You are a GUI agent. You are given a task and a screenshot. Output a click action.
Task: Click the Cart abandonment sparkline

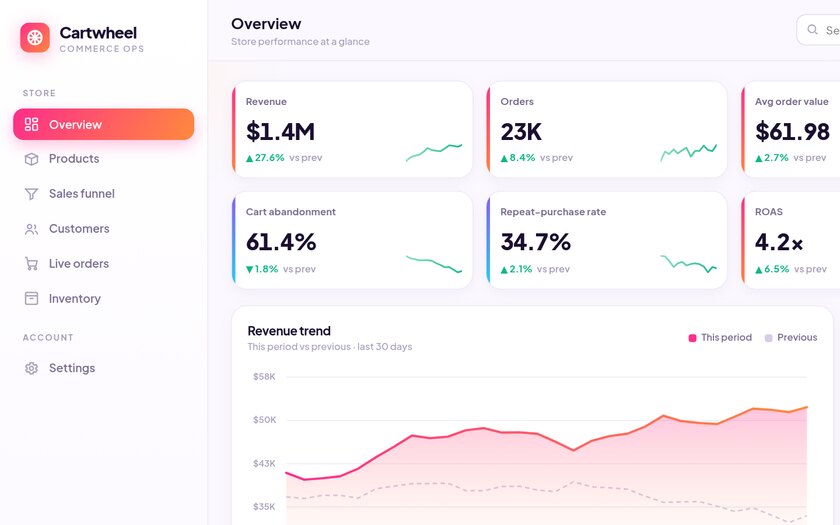coord(434,264)
